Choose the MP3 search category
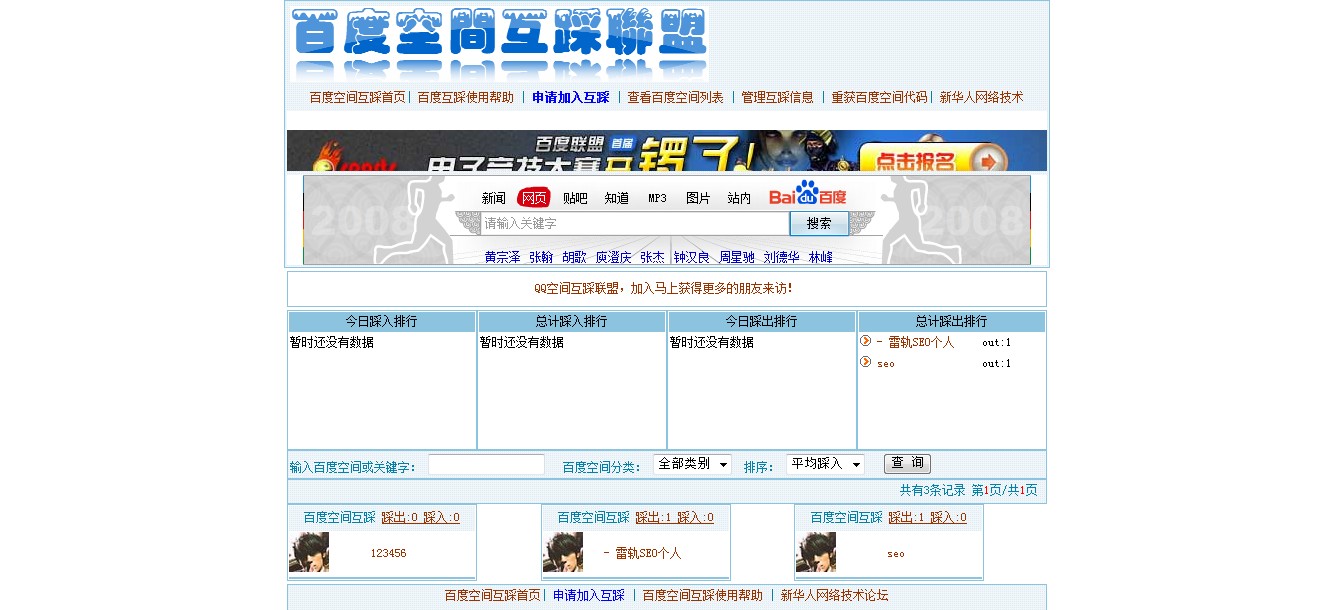 point(657,198)
